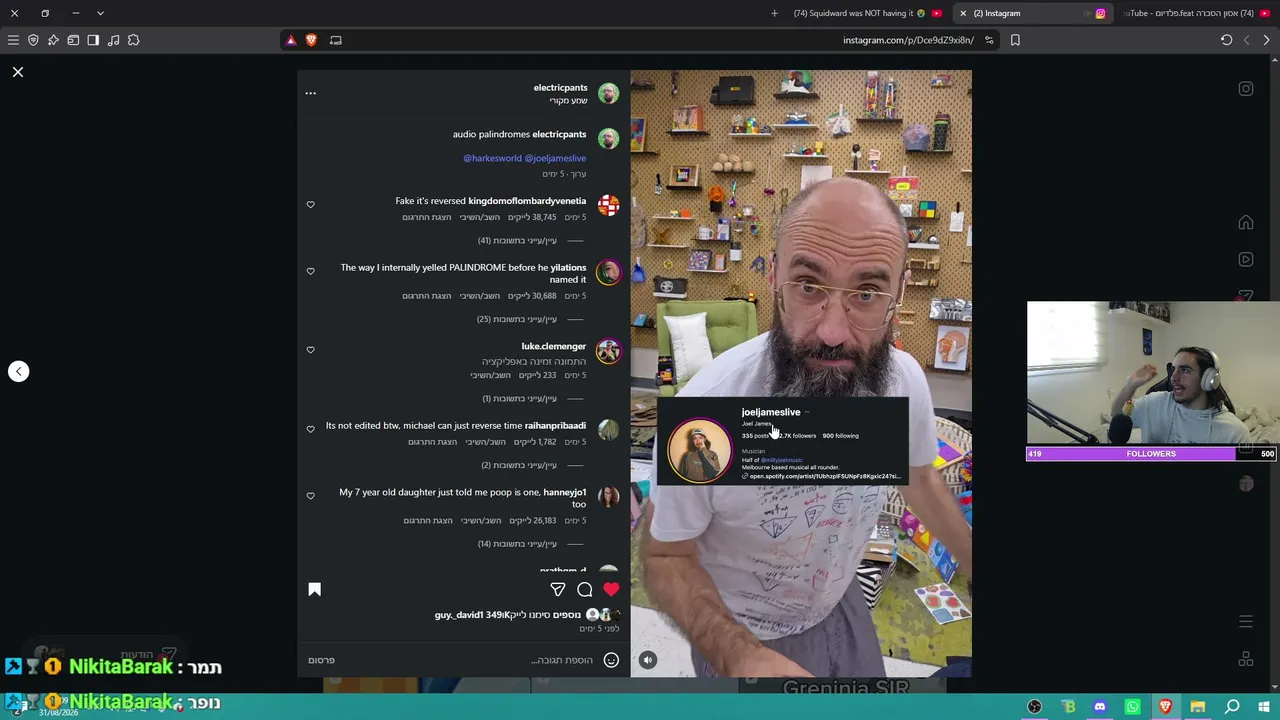Screen dimensions: 1280x720
Task: Open electricpants avatar in post header
Action: point(608,93)
